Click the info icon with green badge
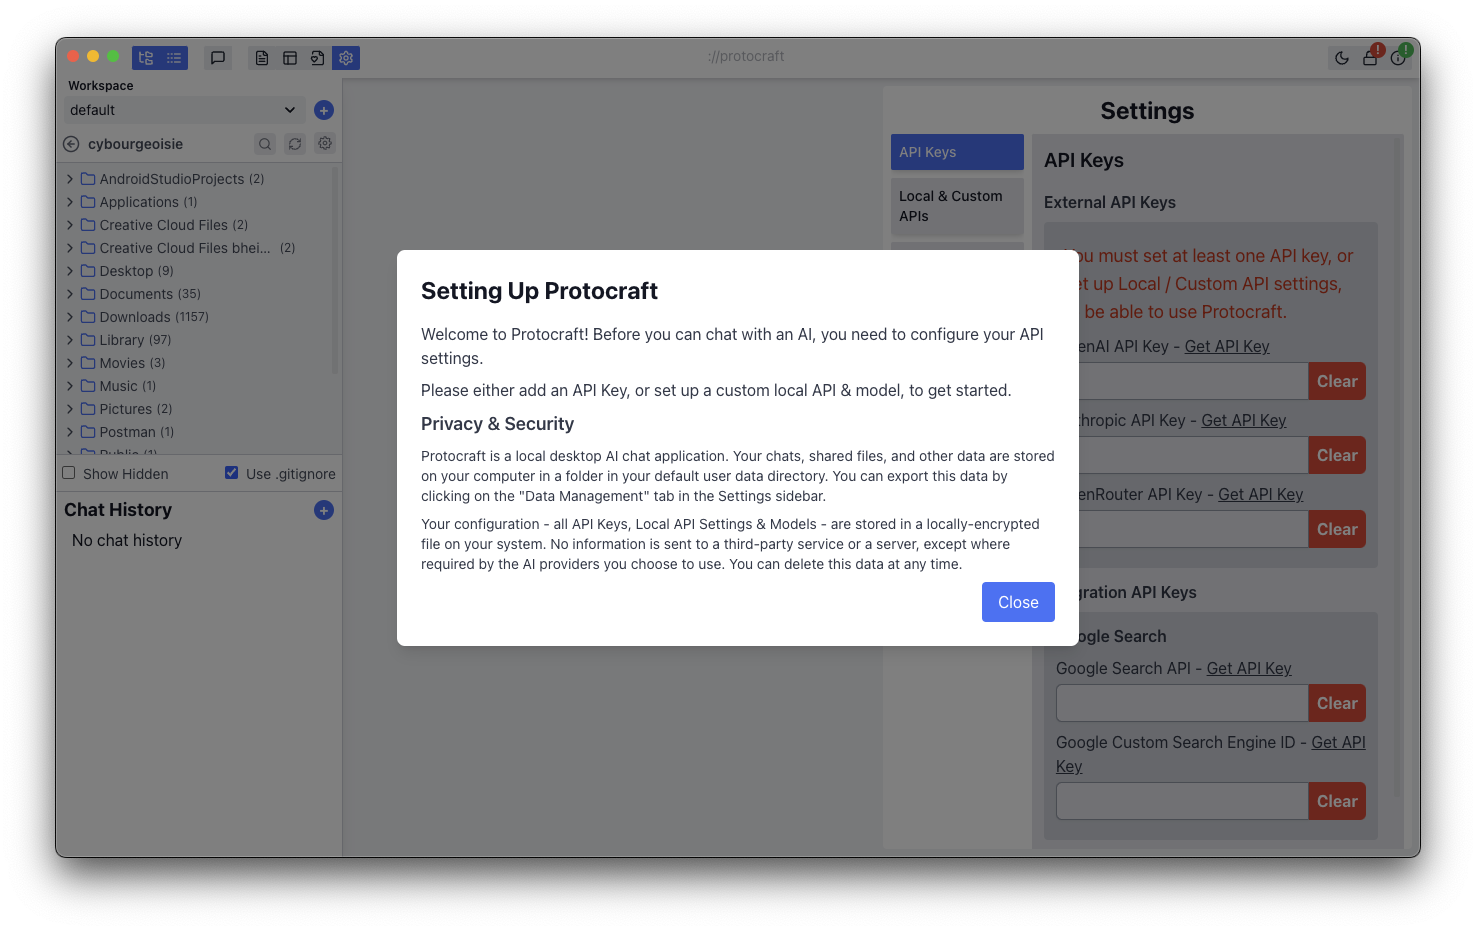1476x931 pixels. [1398, 58]
